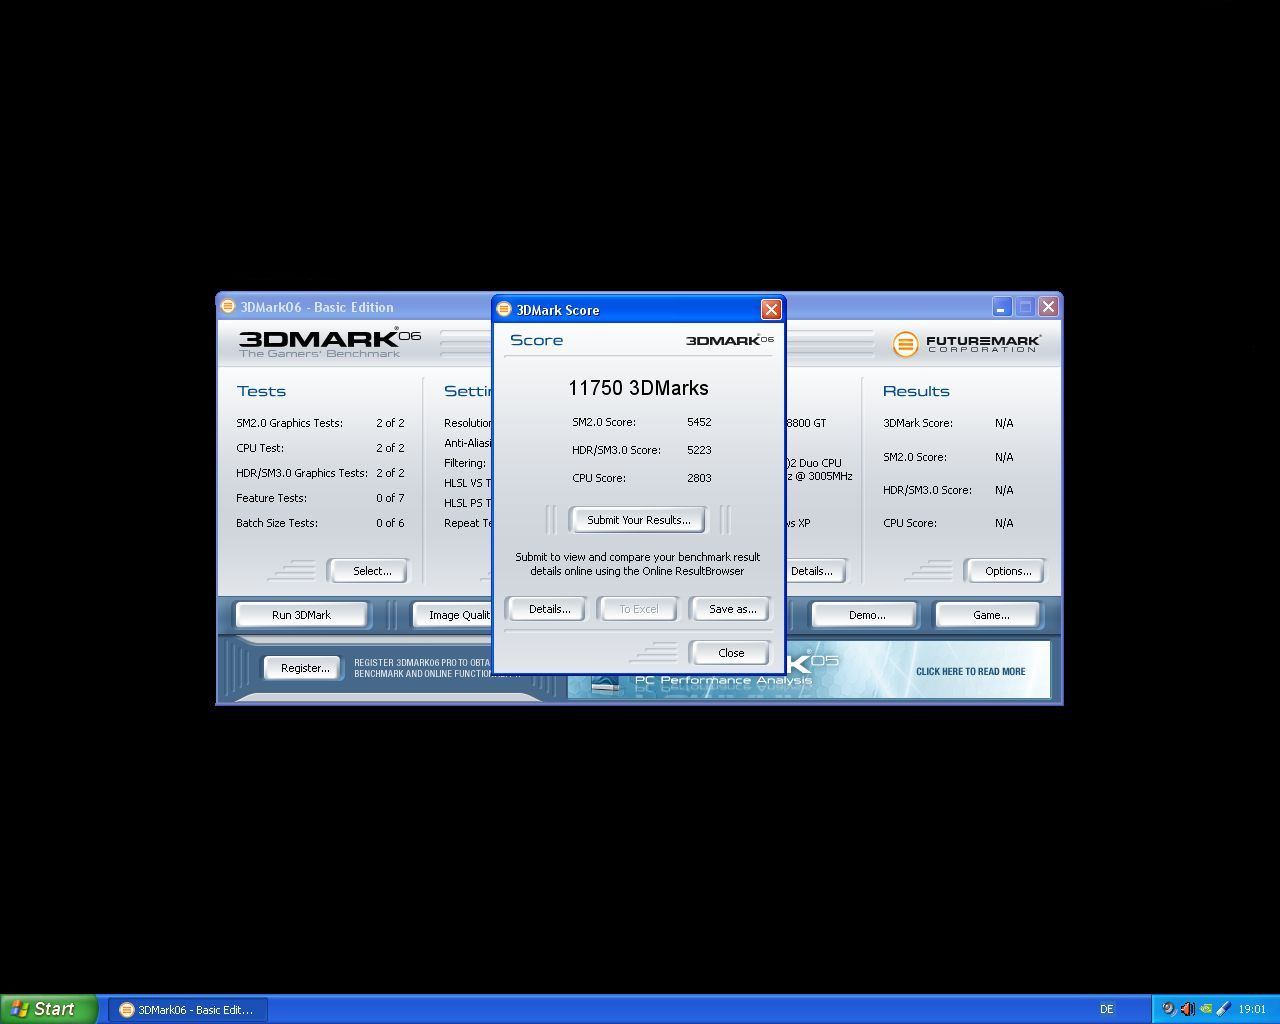Click the Futuremark Corporation logo

[966, 344]
